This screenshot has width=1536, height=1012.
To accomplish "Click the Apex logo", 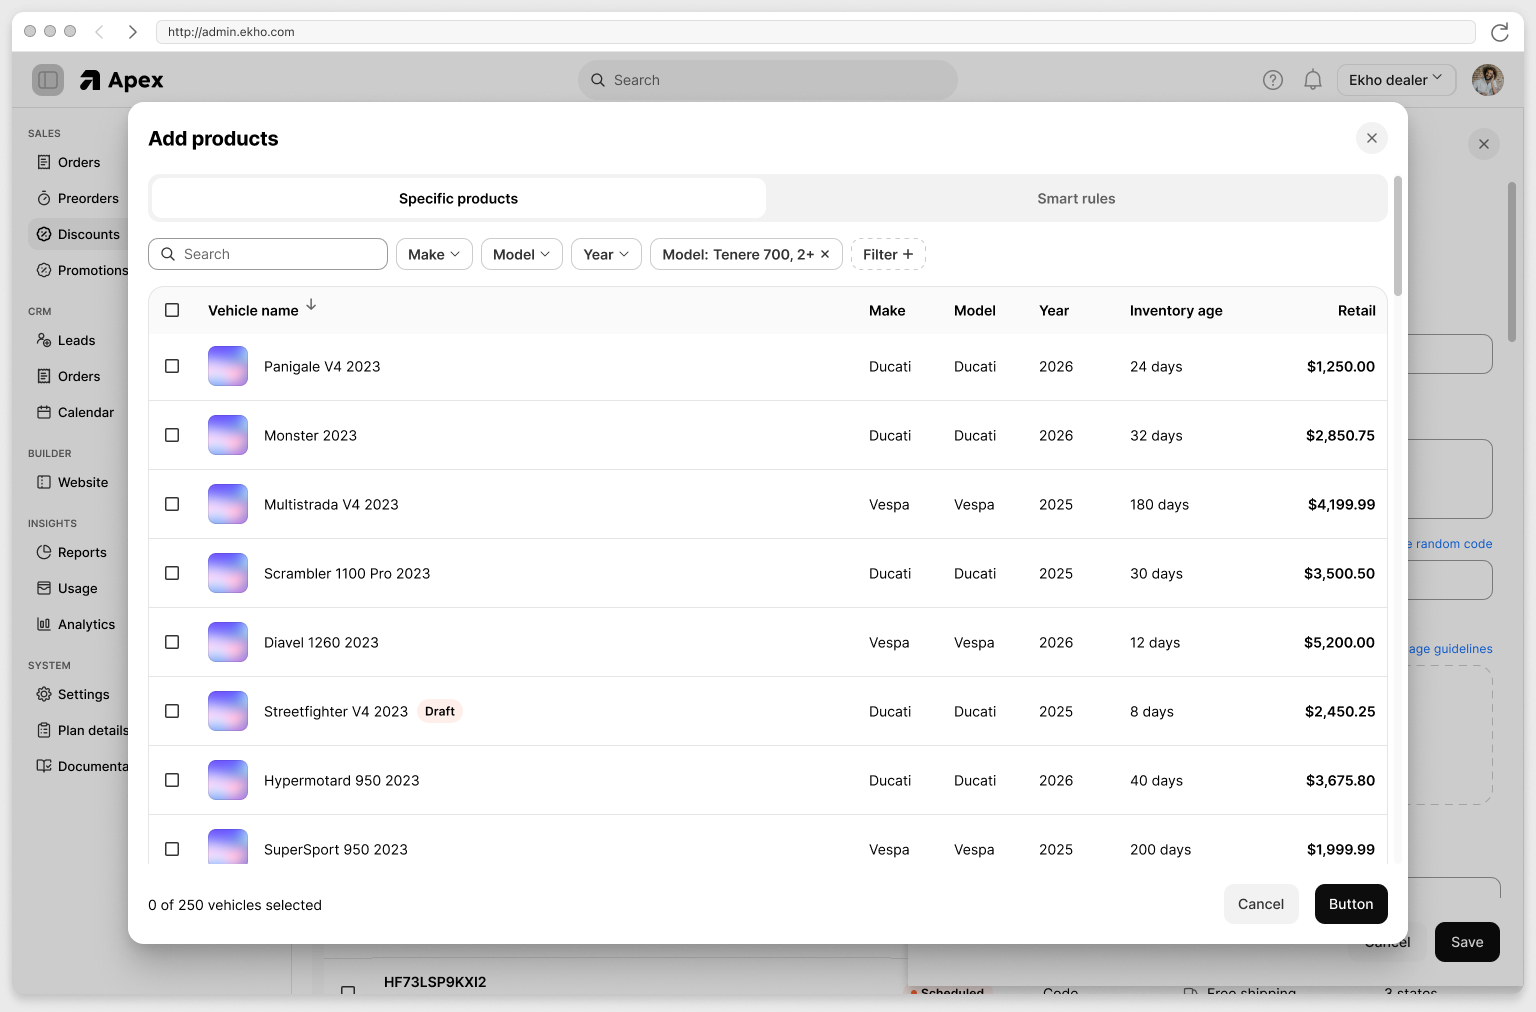I will pyautogui.click(x=121, y=80).
